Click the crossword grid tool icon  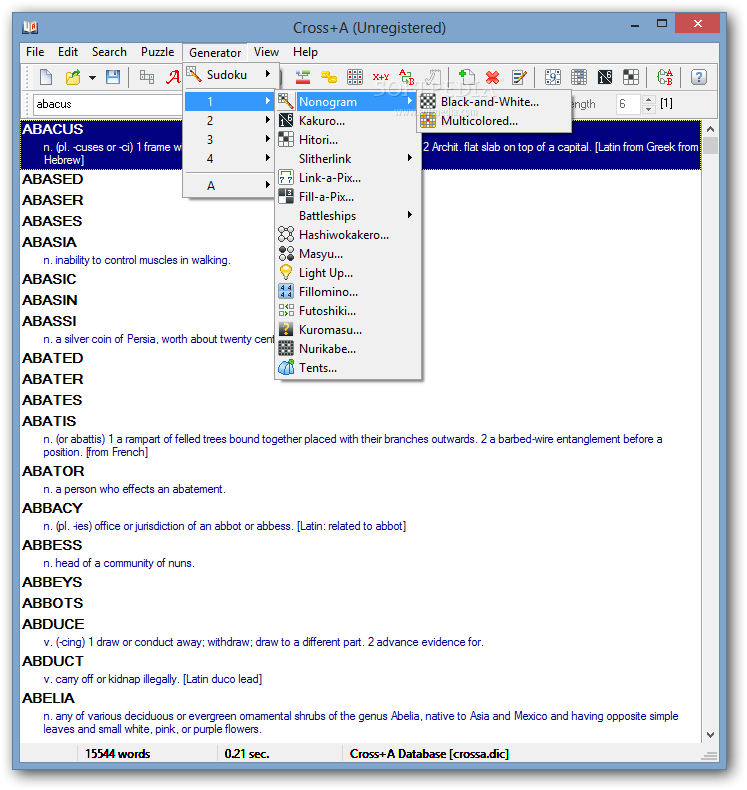click(x=147, y=77)
